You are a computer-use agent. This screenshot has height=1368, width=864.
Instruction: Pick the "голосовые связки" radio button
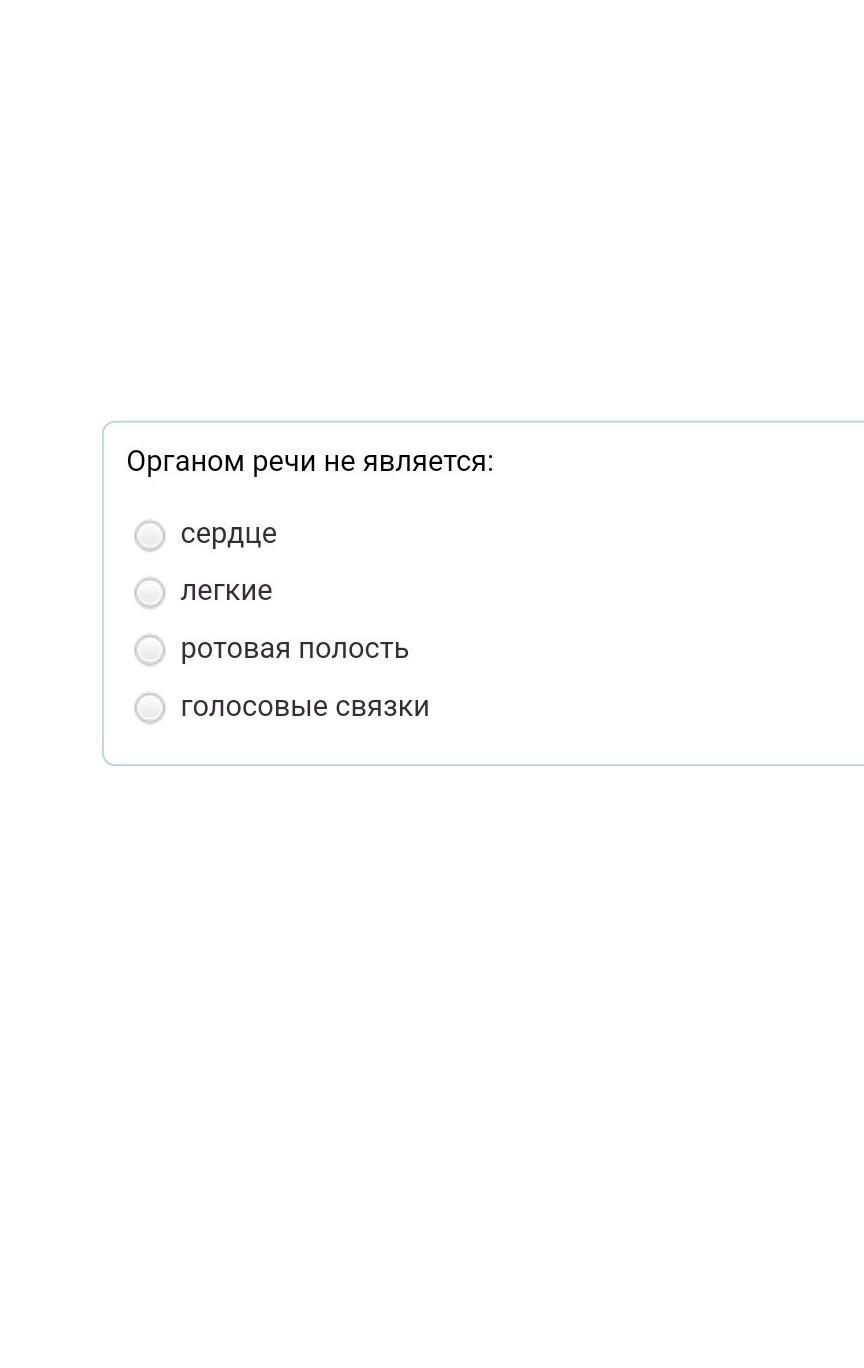point(150,708)
